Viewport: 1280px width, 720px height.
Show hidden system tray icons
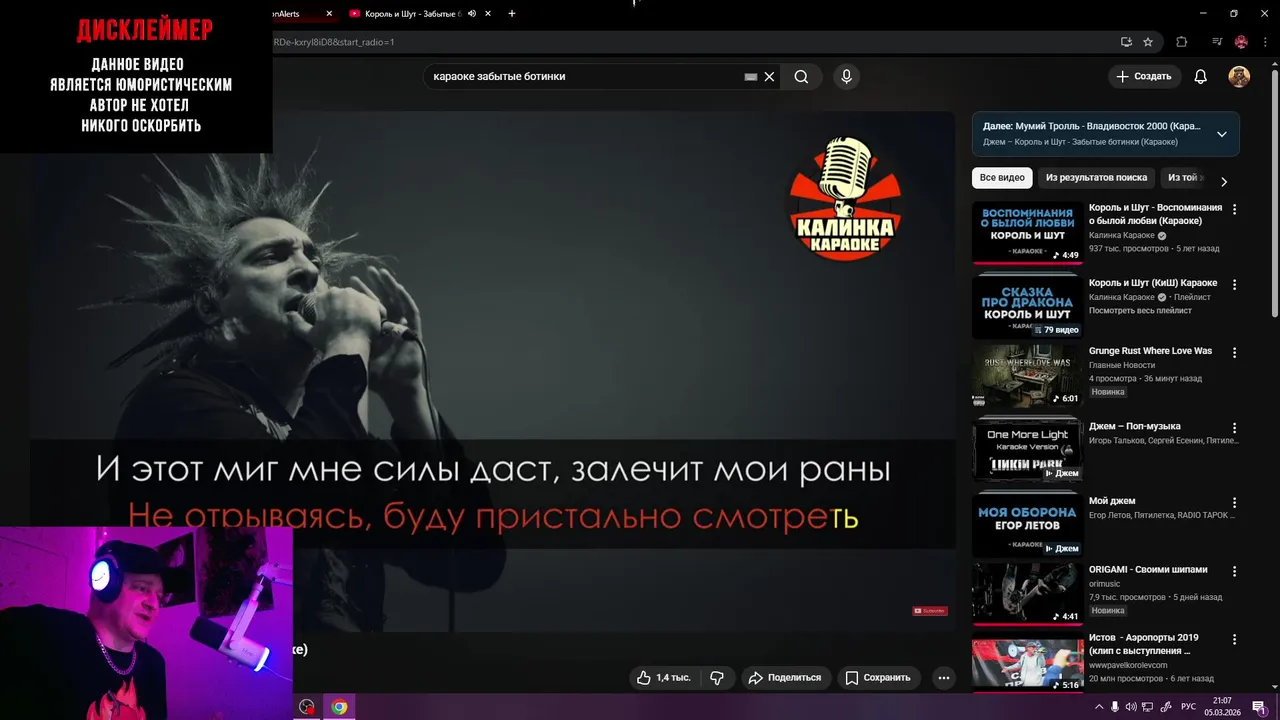pyautogui.click(x=1099, y=707)
